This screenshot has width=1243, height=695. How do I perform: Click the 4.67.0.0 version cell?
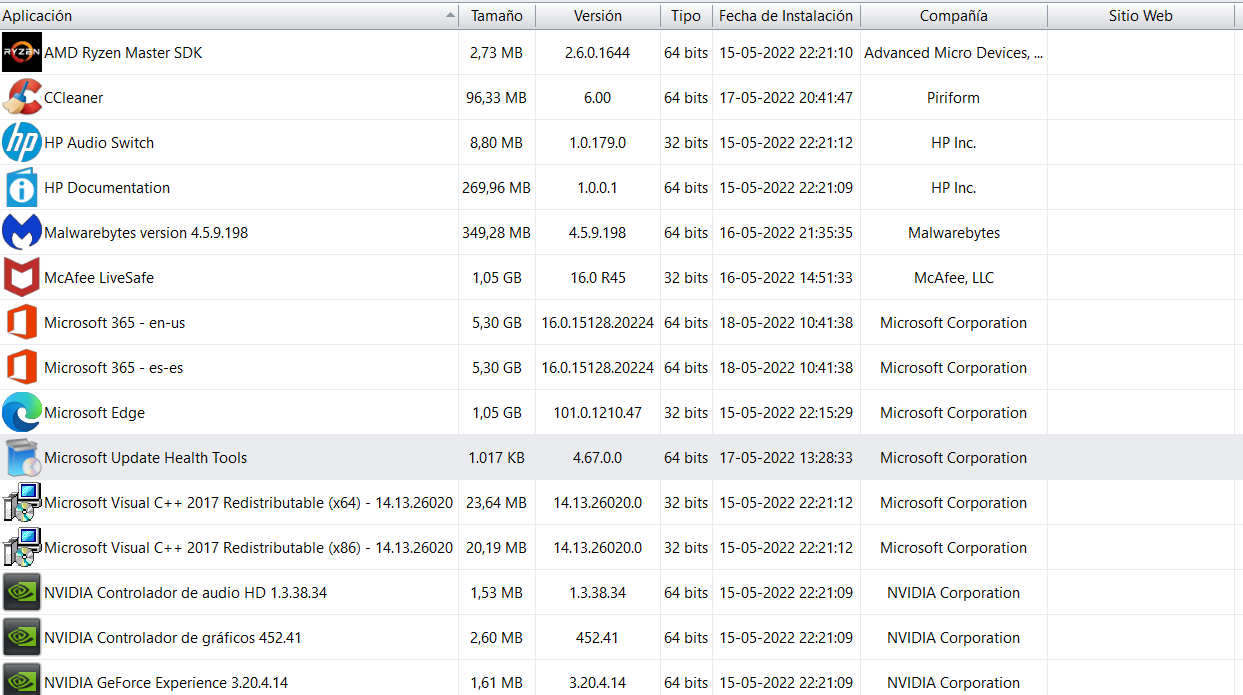[x=598, y=457]
